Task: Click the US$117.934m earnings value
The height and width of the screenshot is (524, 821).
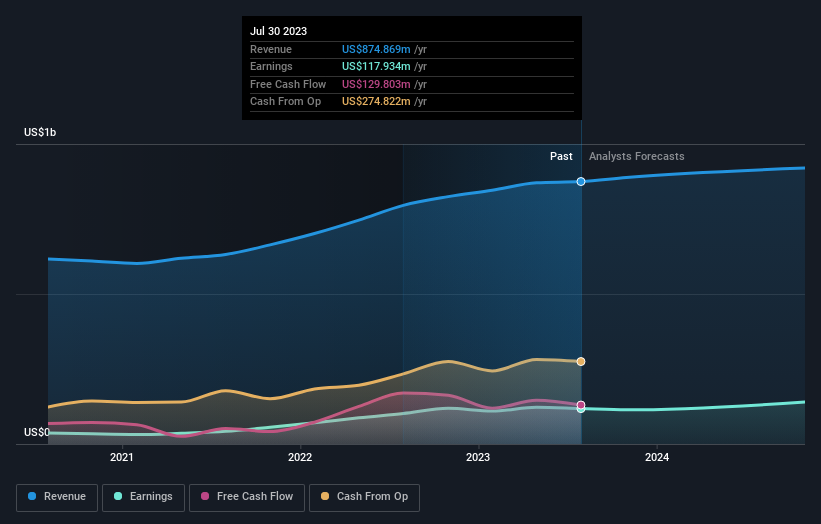Action: pos(376,66)
